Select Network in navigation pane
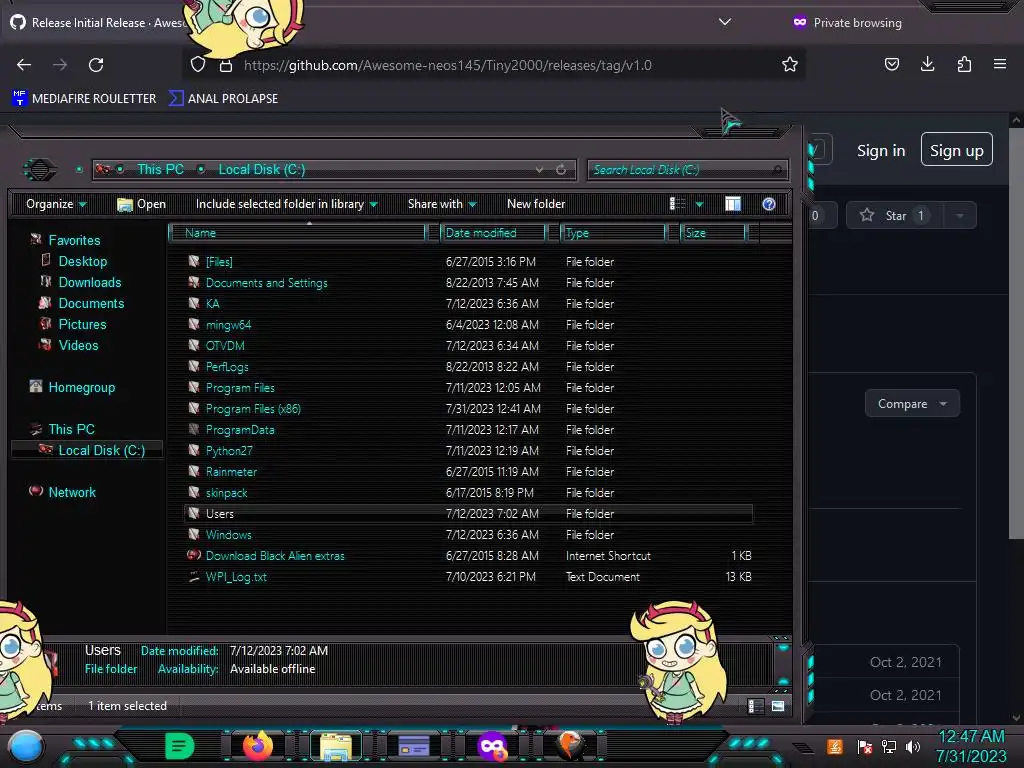Viewport: 1024px width, 768px height. click(72, 492)
